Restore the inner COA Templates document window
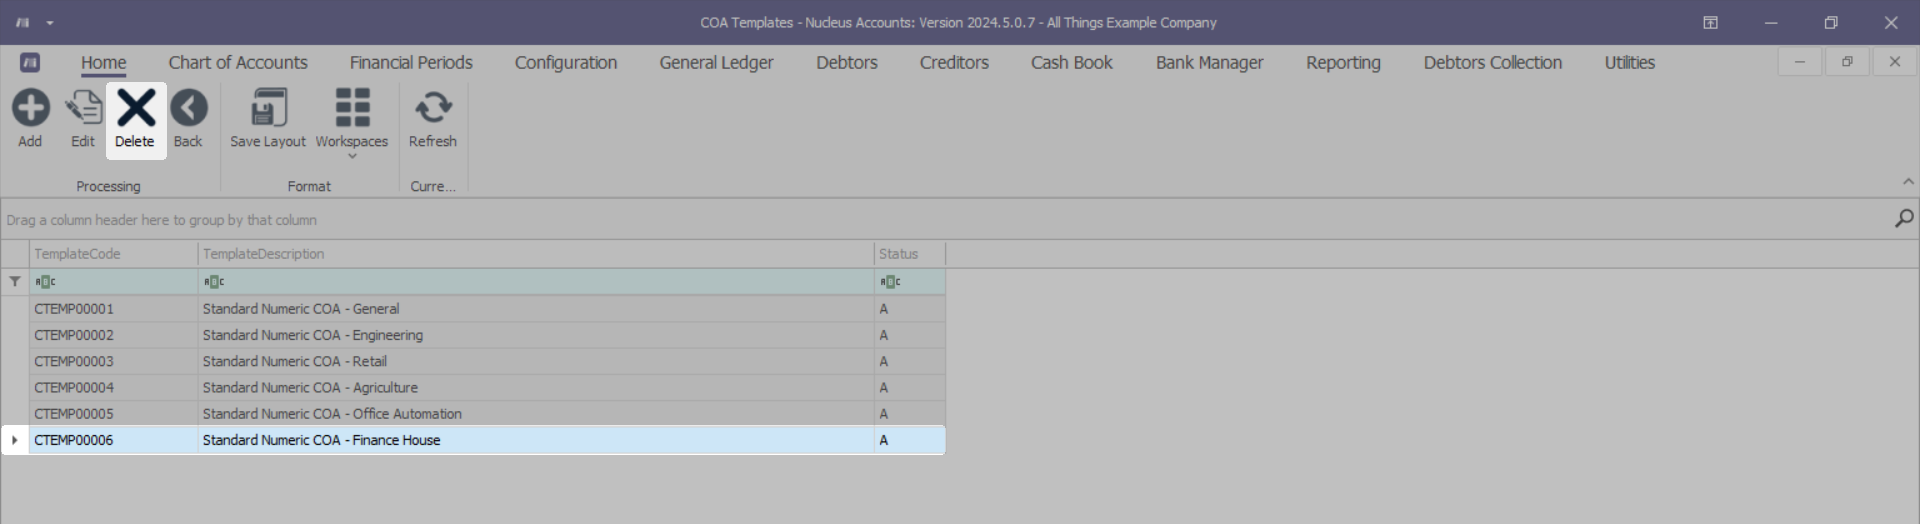This screenshot has height=524, width=1920. pyautogui.click(x=1847, y=62)
